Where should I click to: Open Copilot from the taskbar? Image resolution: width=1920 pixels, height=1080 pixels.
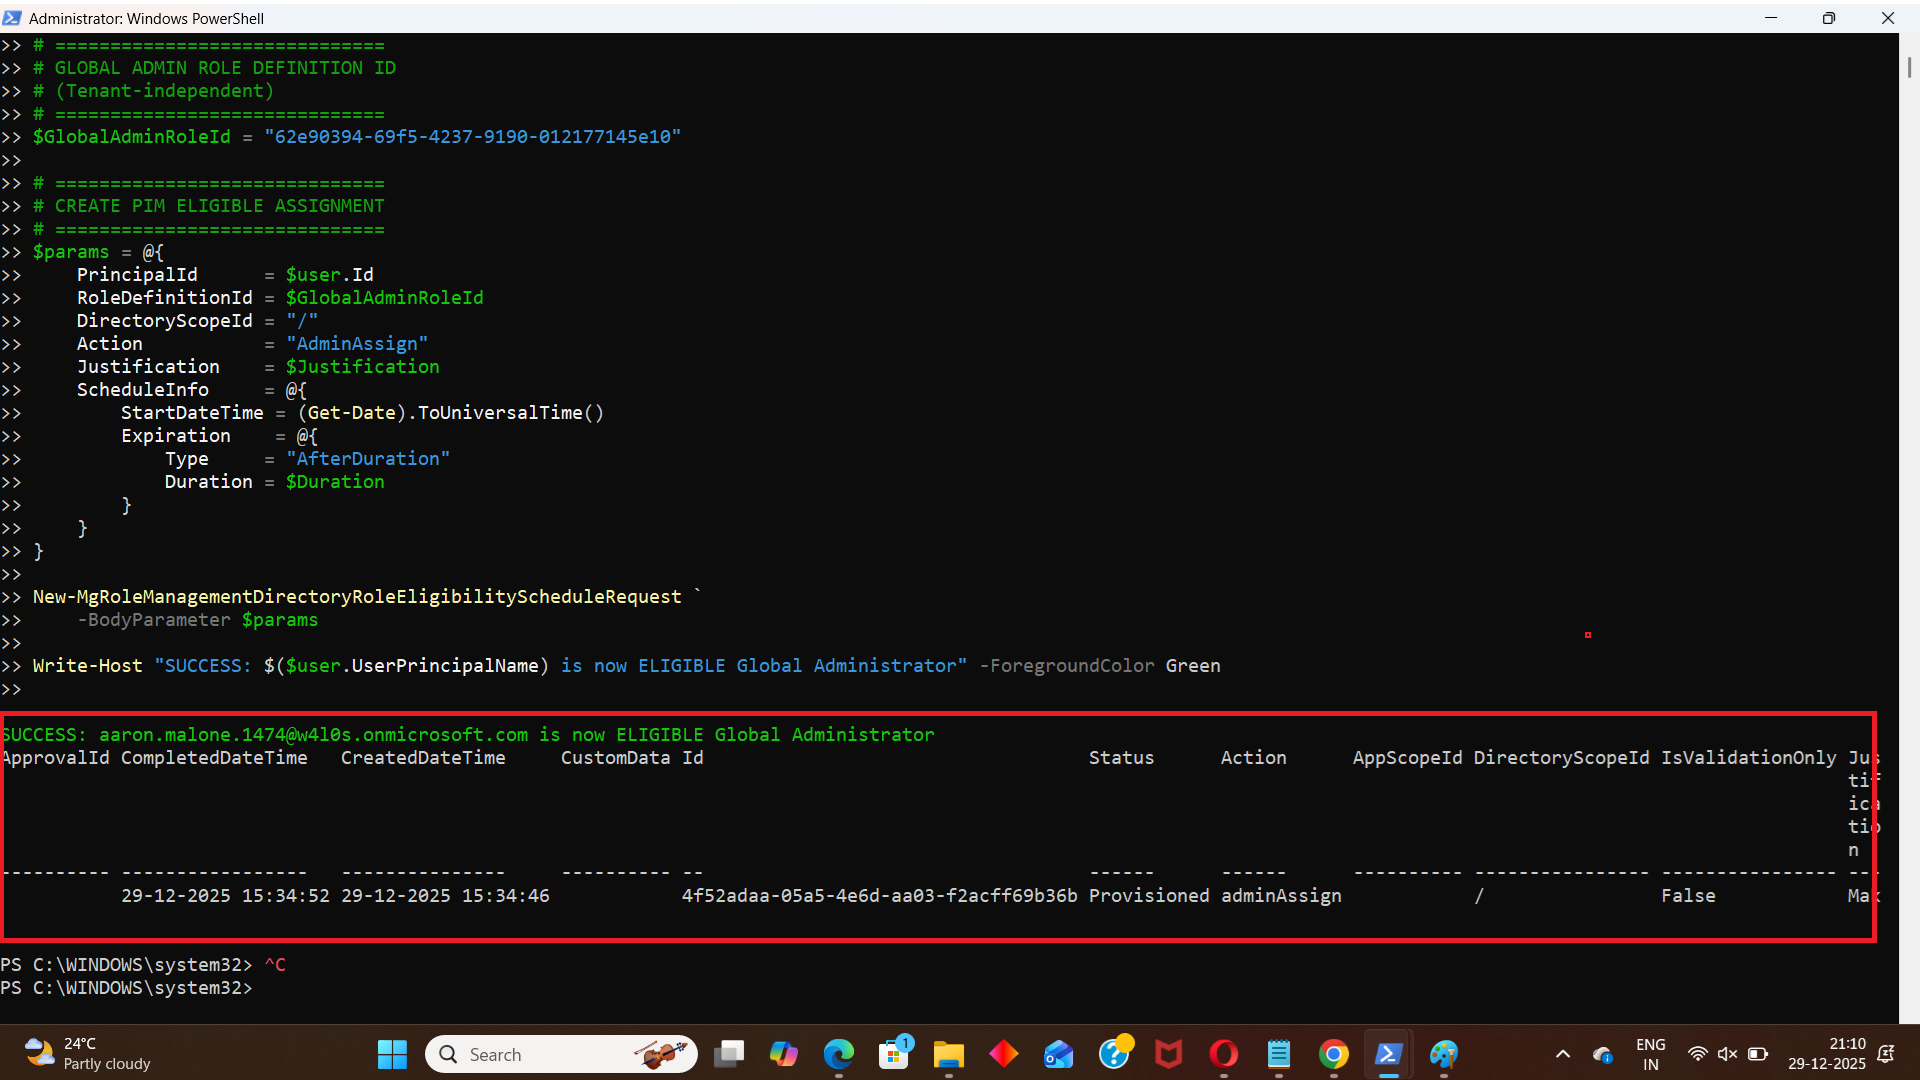(x=784, y=1054)
